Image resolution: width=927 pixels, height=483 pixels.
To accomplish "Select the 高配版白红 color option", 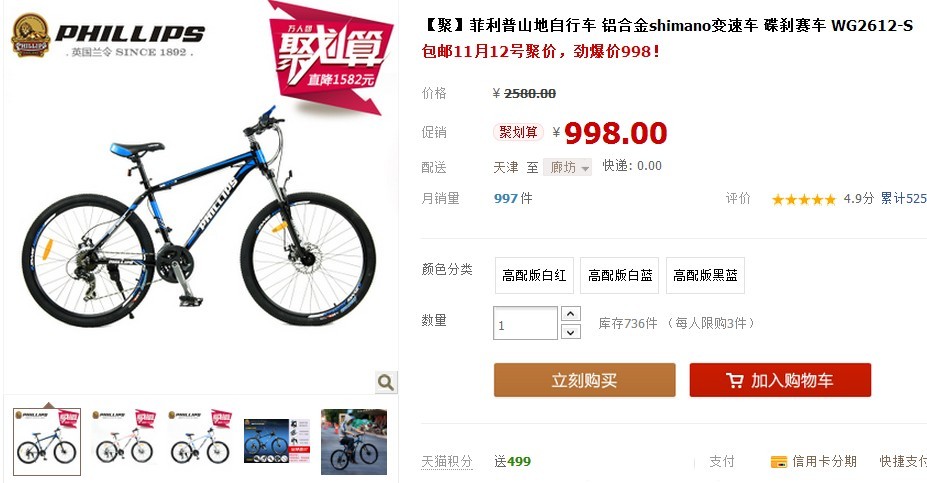I will tap(534, 275).
